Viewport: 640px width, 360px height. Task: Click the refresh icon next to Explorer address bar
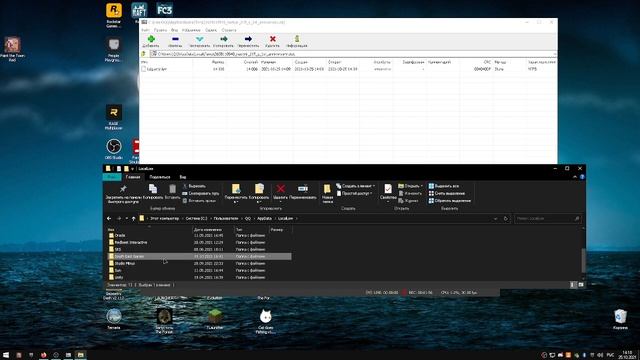point(506,218)
